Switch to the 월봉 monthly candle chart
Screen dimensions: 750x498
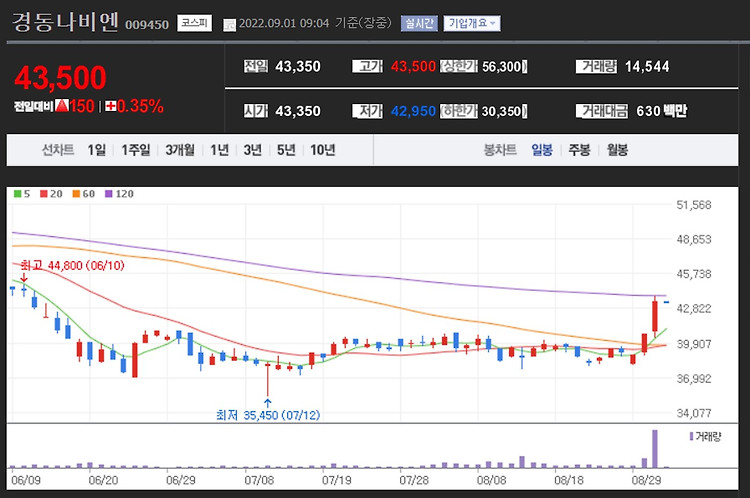click(617, 150)
